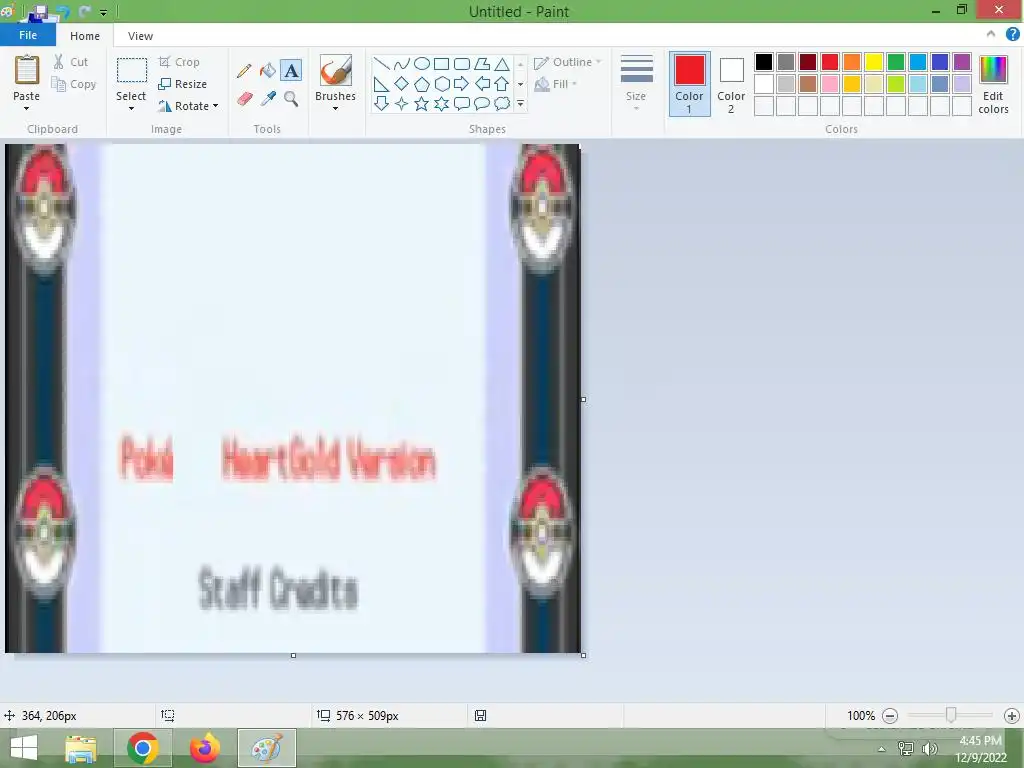Image resolution: width=1024 pixels, height=768 pixels.
Task: Click Save in Quick Access Toolbar
Action: pos(40,11)
